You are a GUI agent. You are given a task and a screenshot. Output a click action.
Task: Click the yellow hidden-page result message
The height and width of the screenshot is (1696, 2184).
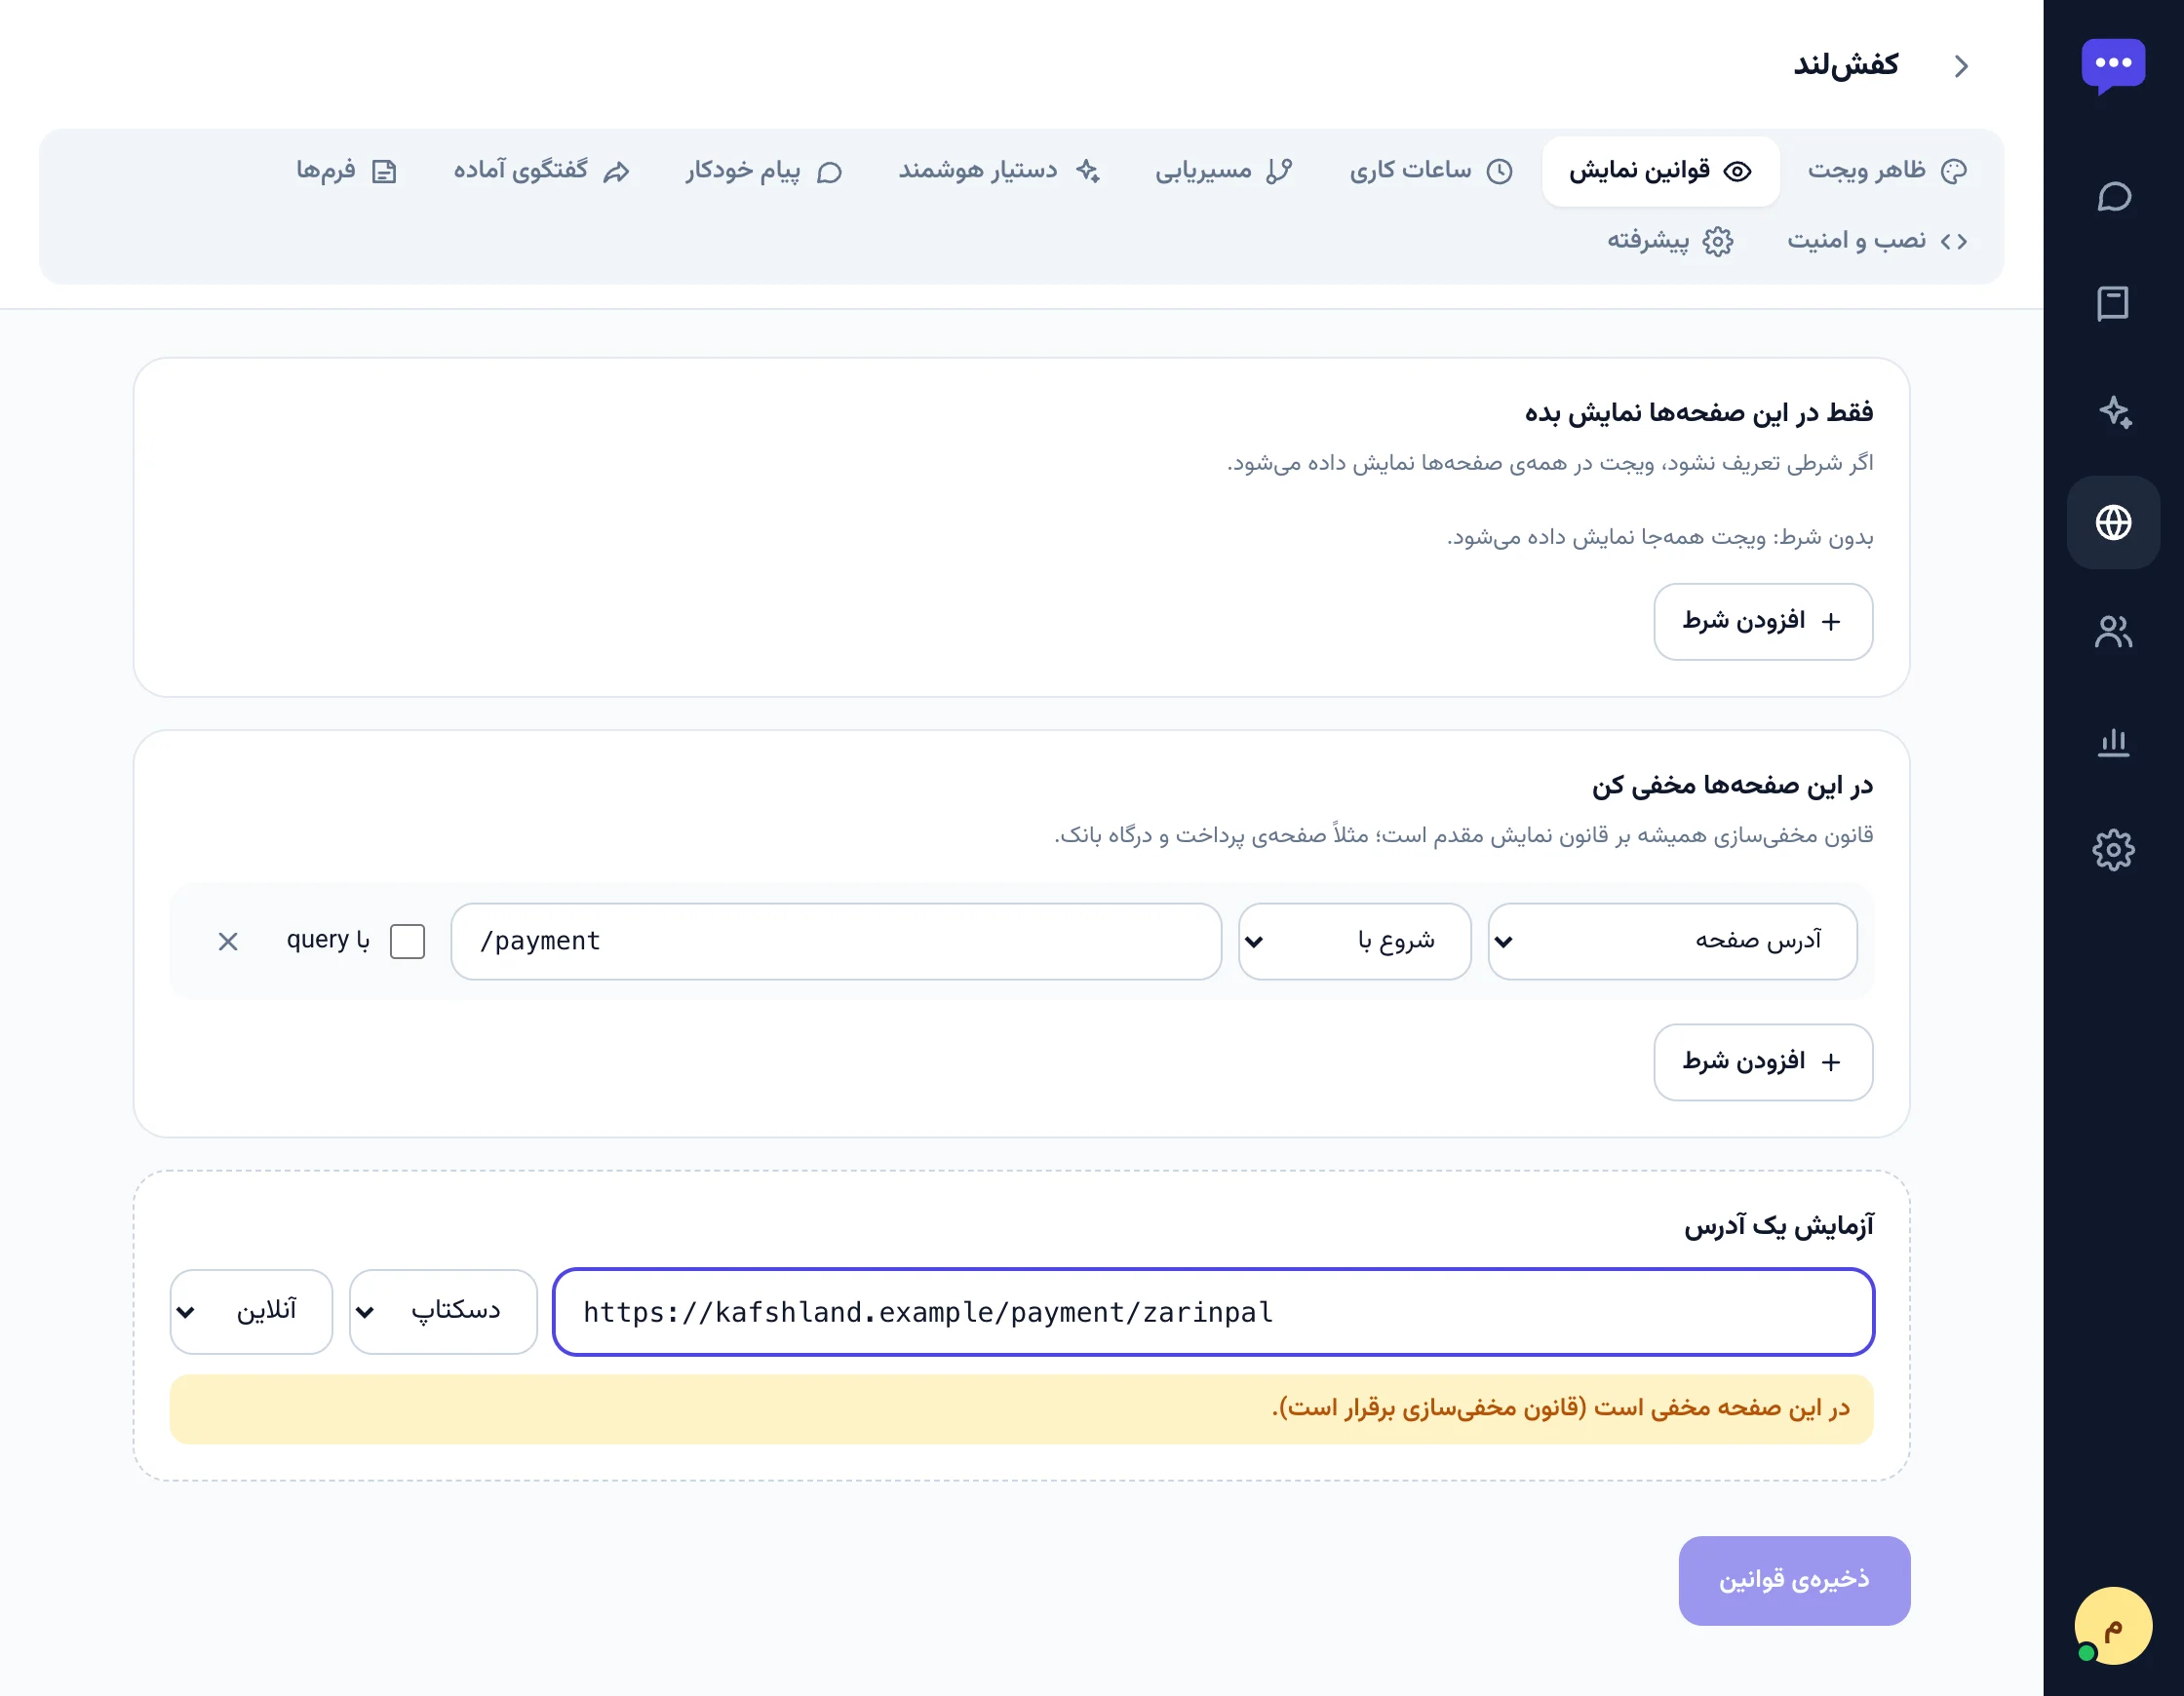coord(1021,1409)
